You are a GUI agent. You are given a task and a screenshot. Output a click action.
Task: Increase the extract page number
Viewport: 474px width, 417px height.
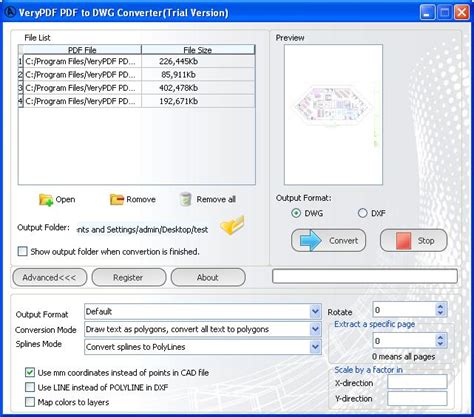pyautogui.click(x=440, y=338)
